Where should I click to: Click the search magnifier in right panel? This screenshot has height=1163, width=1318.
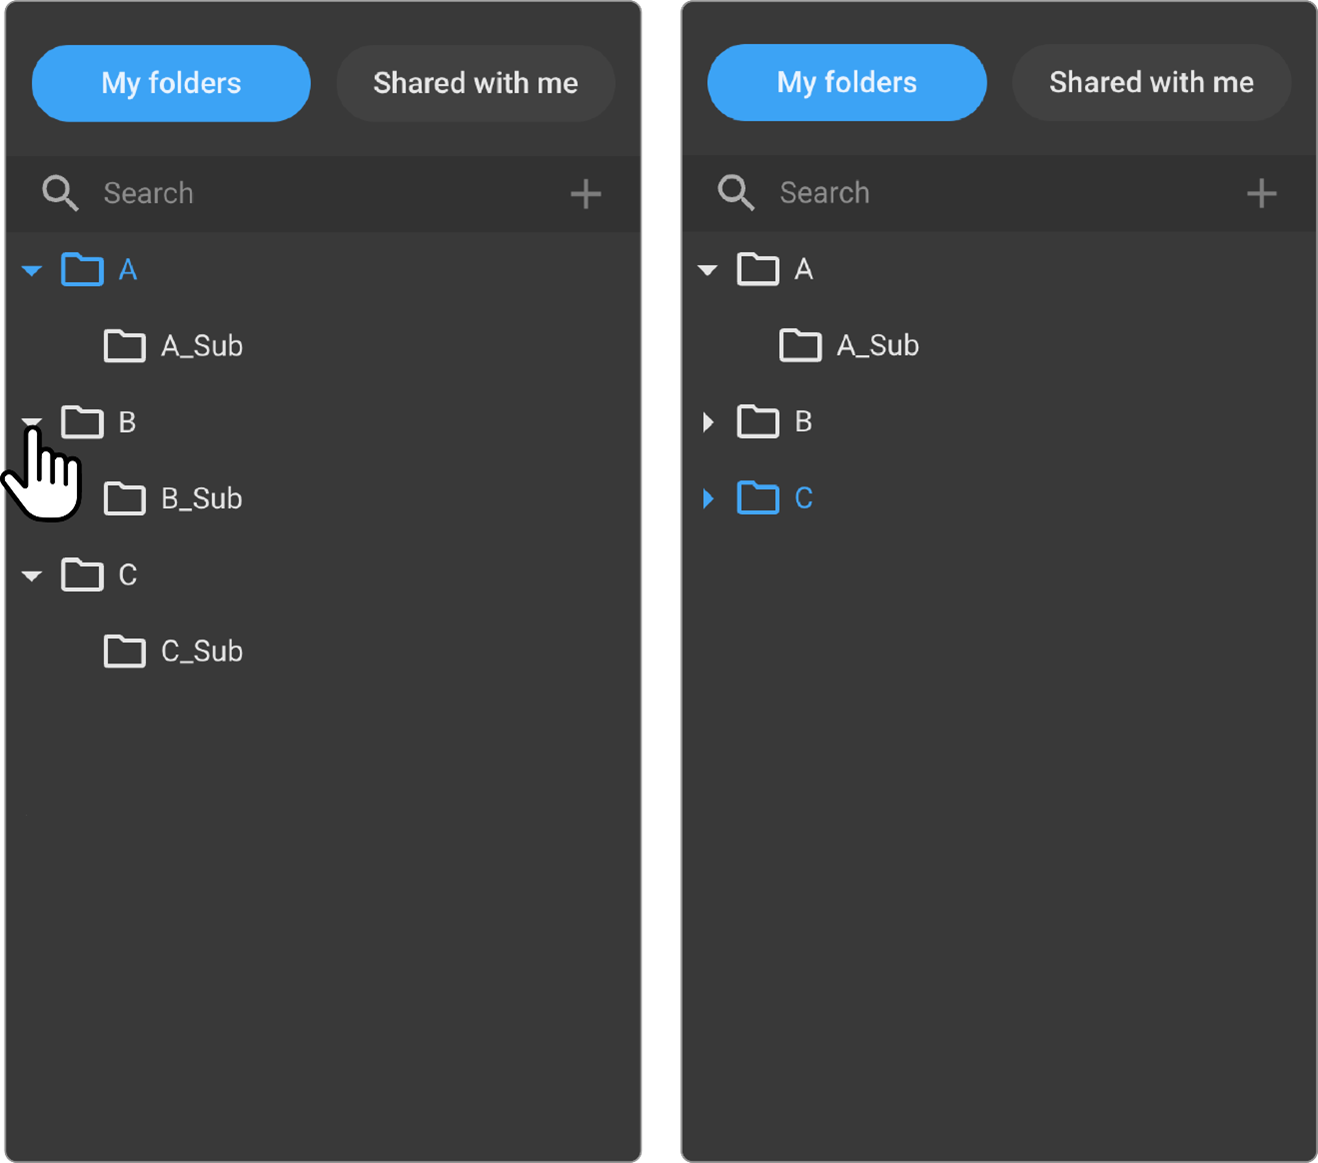click(x=736, y=192)
